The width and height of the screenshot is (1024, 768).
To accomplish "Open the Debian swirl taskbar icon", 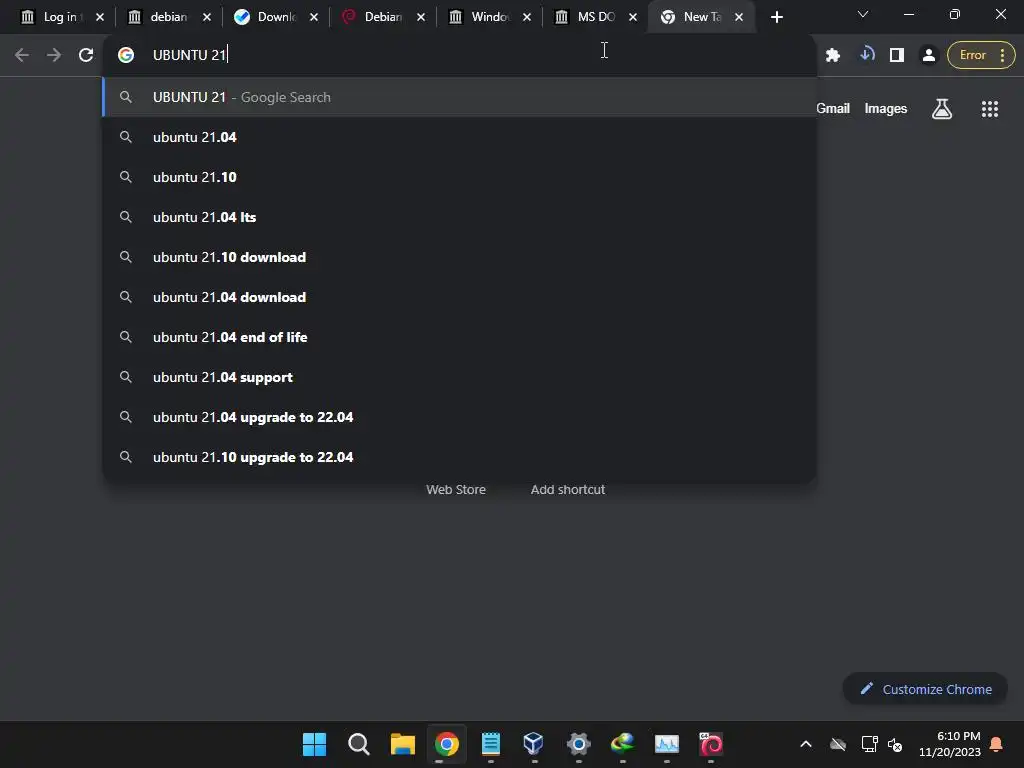I will click(x=711, y=744).
